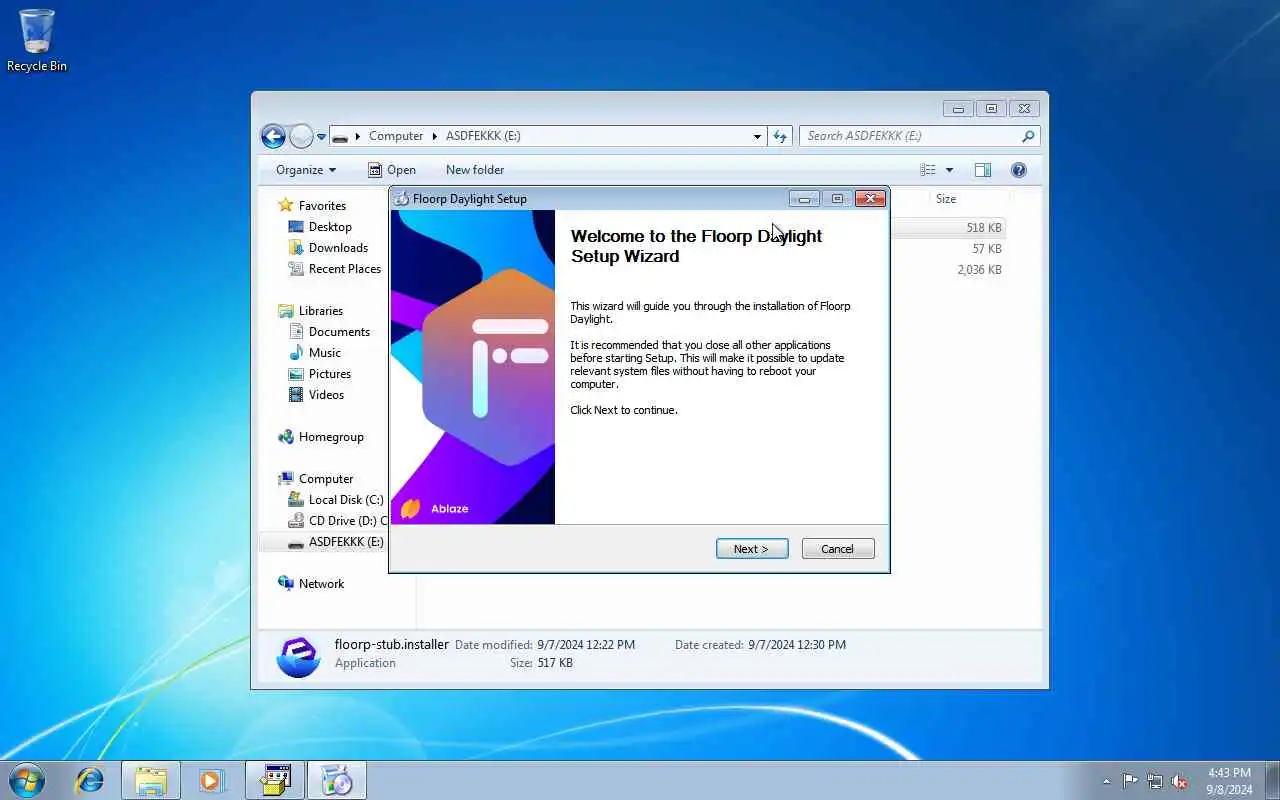Screen dimensions: 1280x800
Task: Switch to Floorp Setup taskbar button
Action: [337, 780]
